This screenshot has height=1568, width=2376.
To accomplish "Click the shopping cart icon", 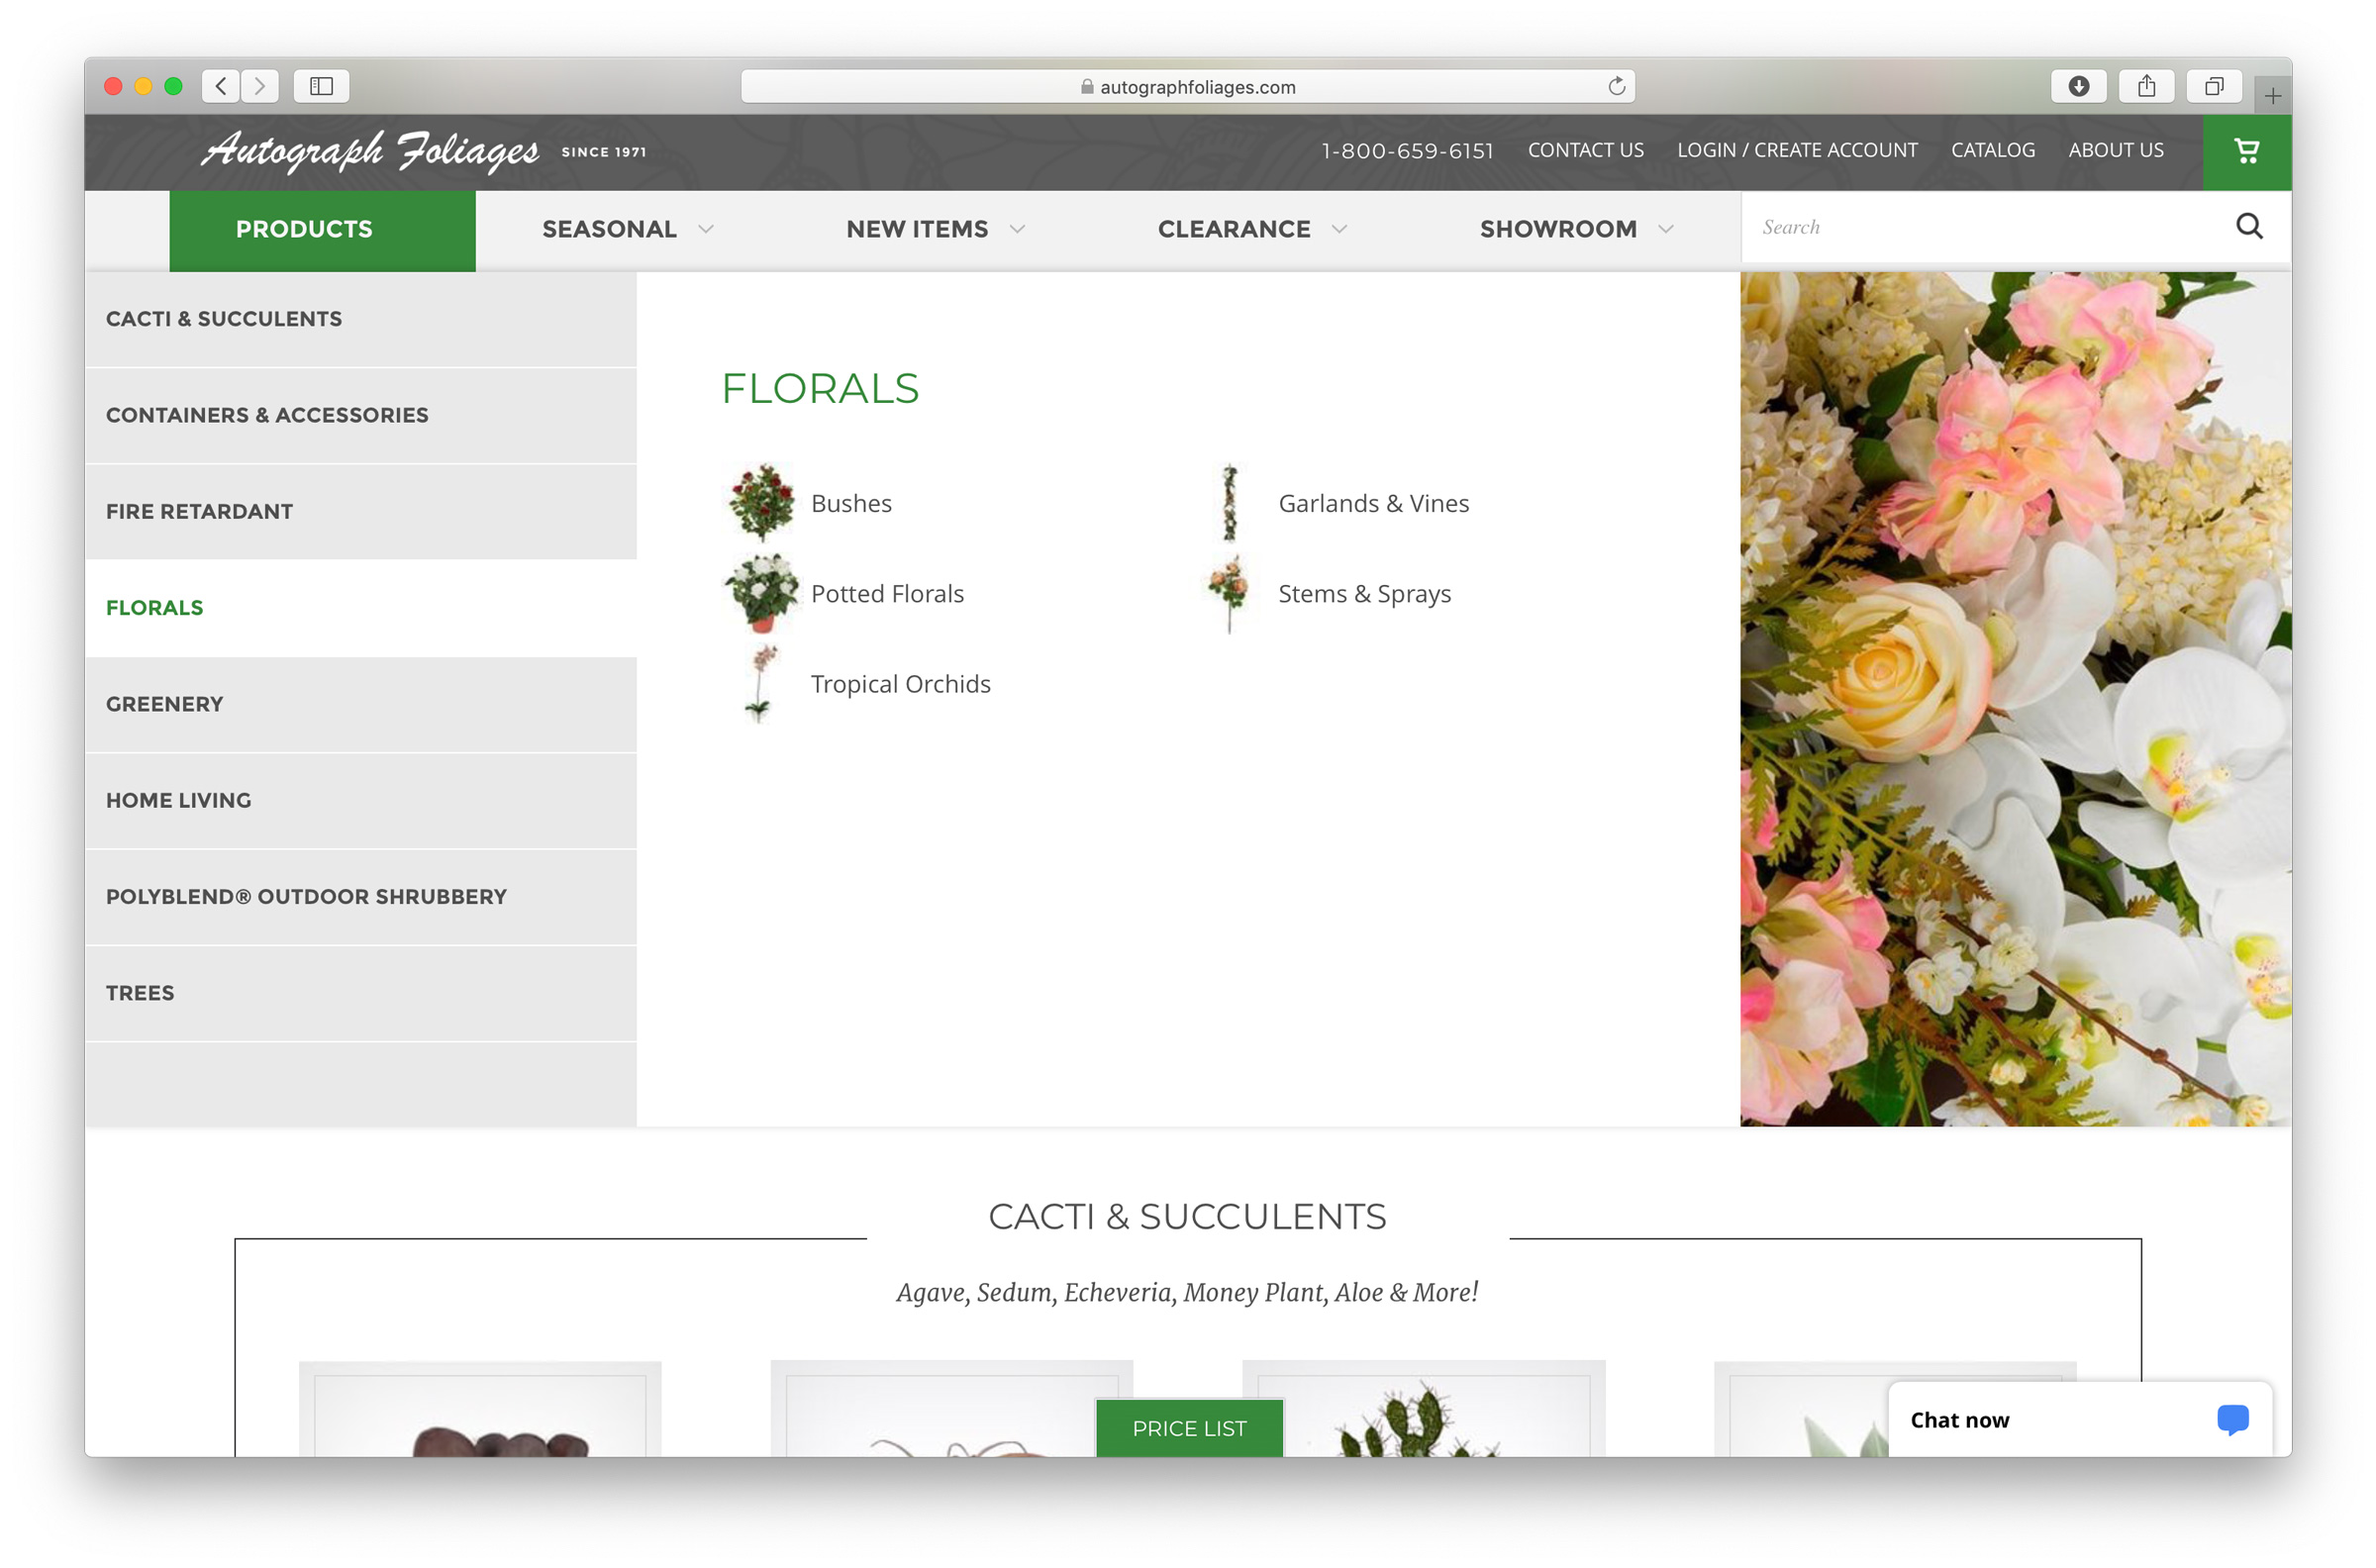I will coord(2244,150).
